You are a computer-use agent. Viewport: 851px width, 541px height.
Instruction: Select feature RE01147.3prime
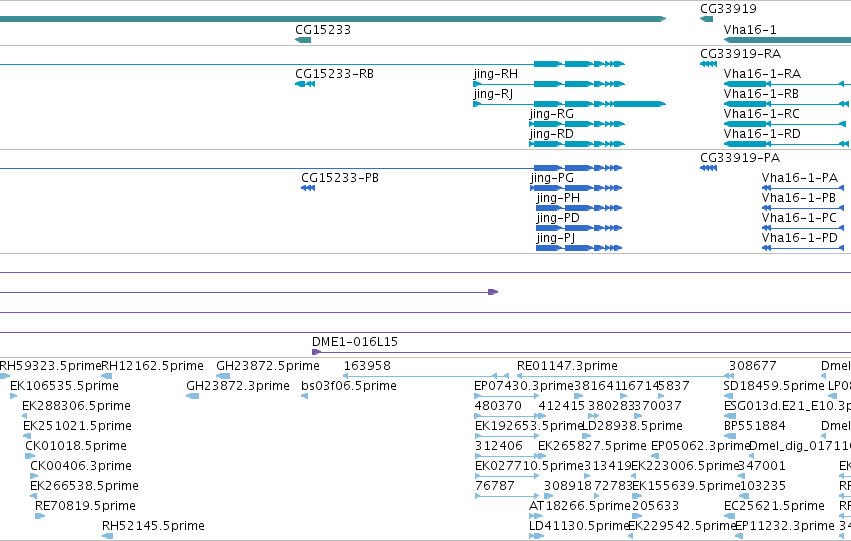tap(567, 366)
